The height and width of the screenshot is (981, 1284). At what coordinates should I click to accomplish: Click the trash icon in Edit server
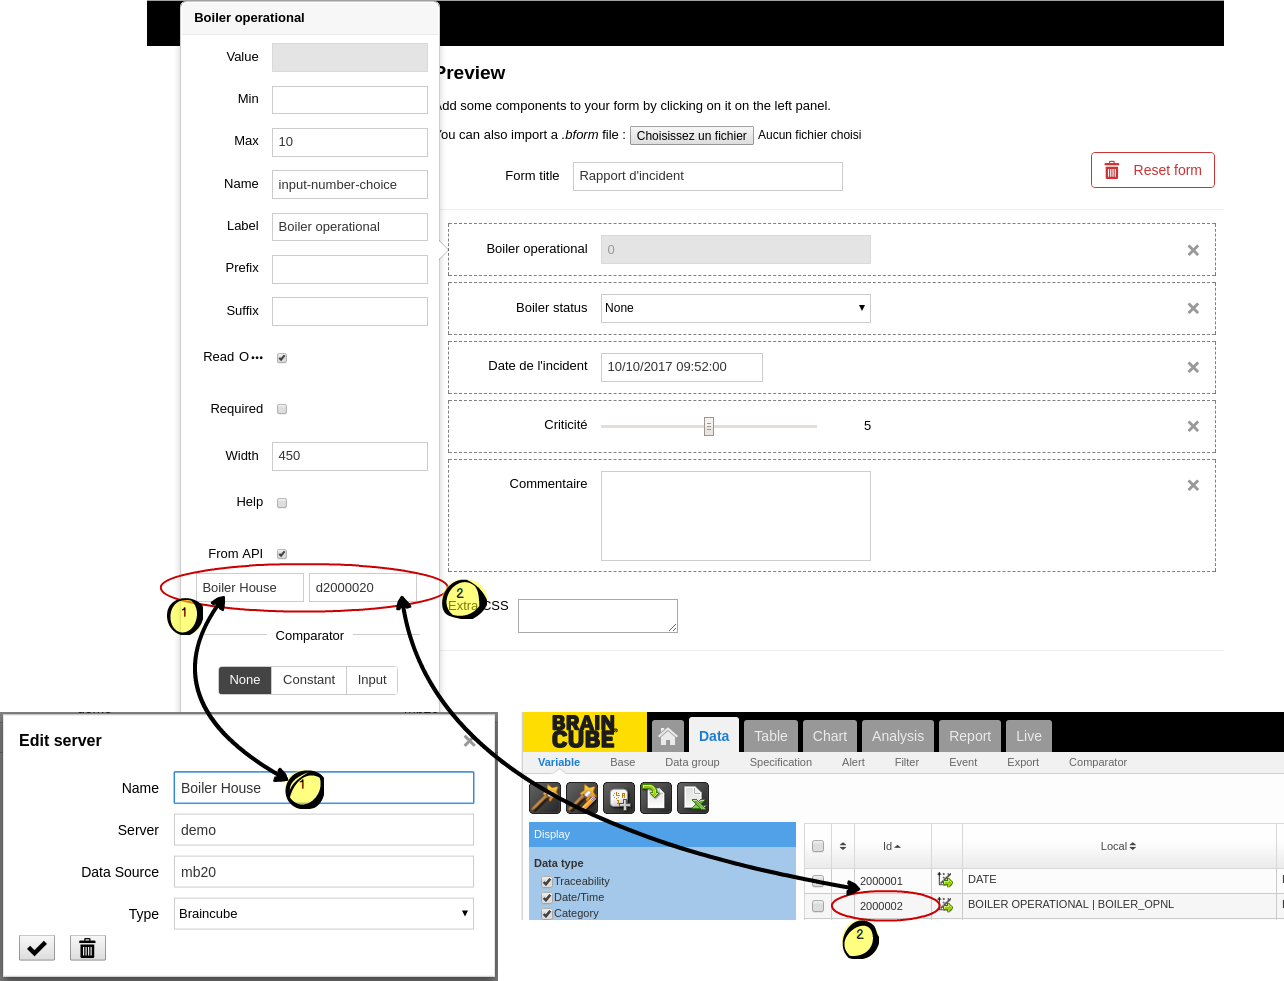pyautogui.click(x=88, y=948)
